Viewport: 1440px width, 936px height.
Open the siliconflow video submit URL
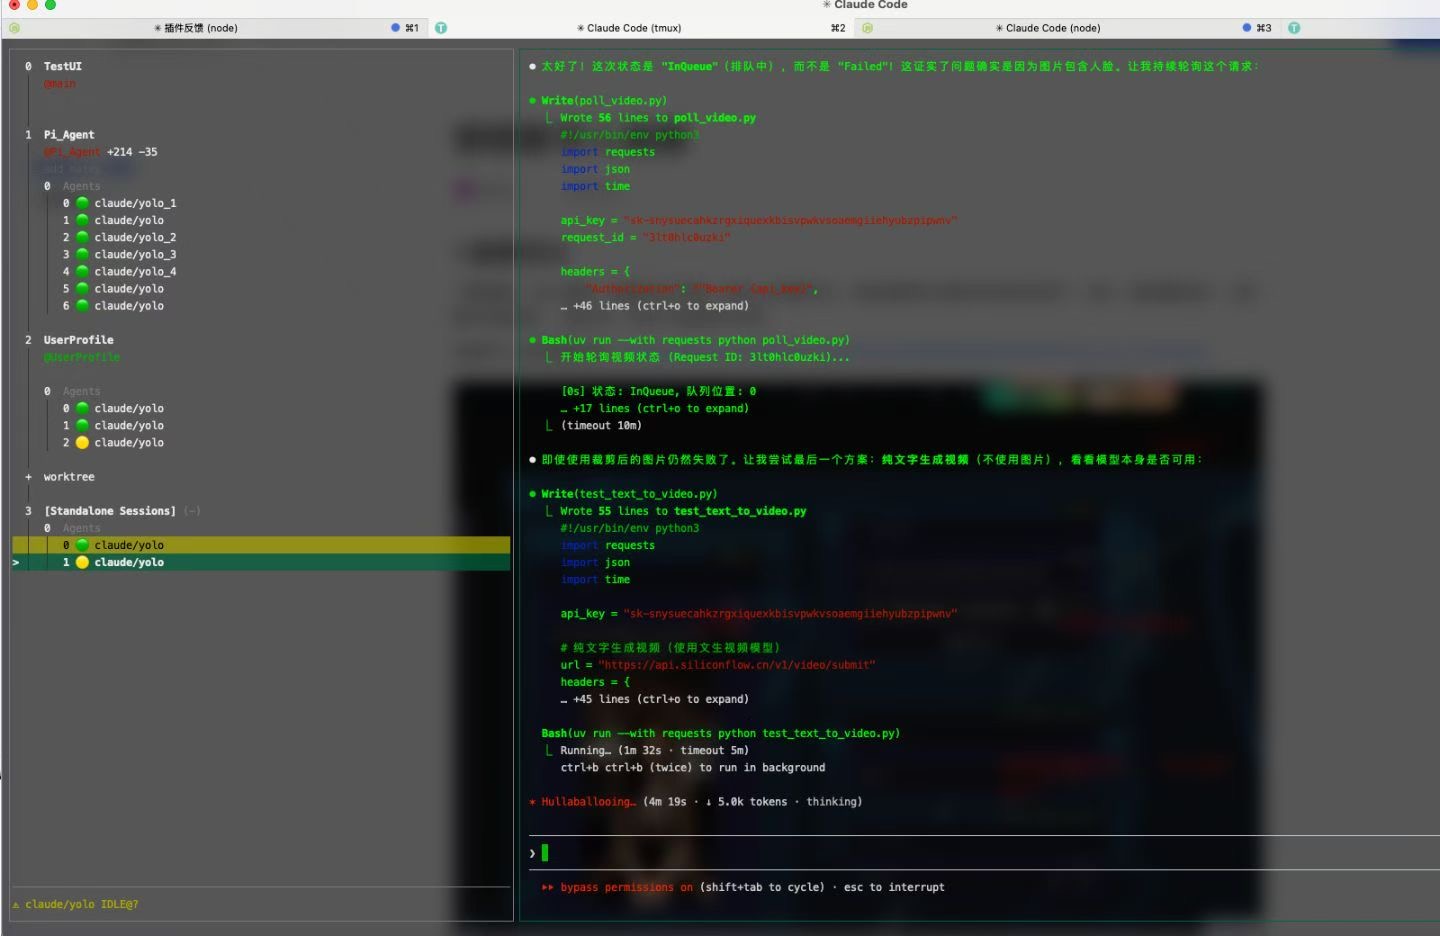coord(737,665)
